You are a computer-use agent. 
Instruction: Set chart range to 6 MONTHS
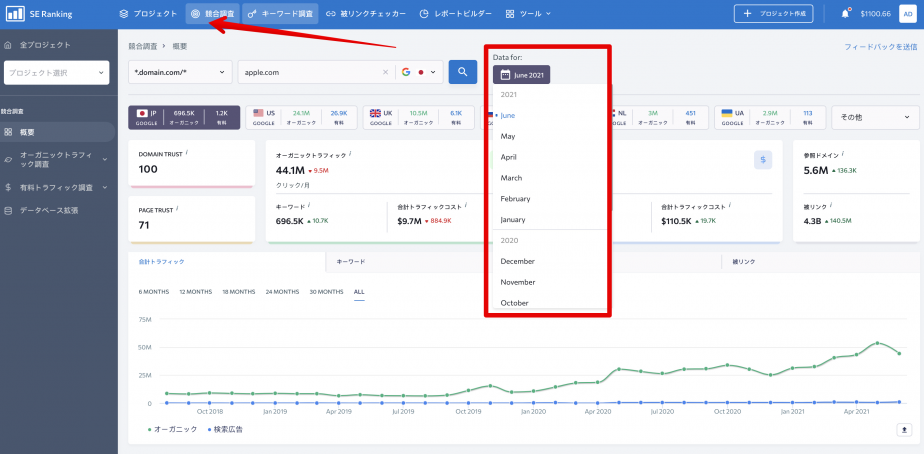pos(154,292)
